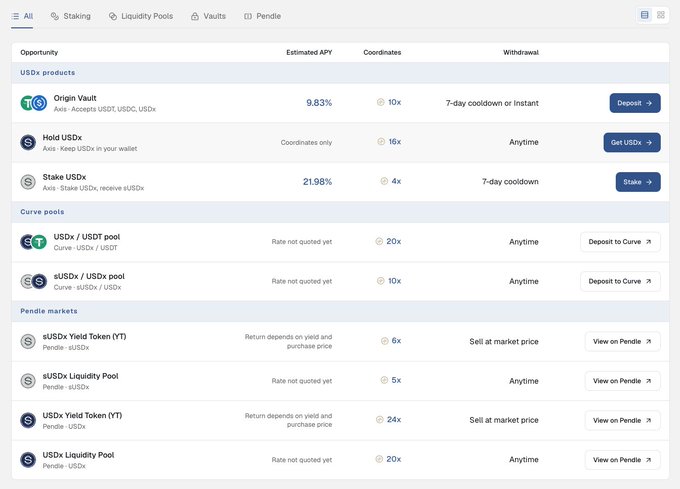Click the coin icon beside 4x

point(384,181)
